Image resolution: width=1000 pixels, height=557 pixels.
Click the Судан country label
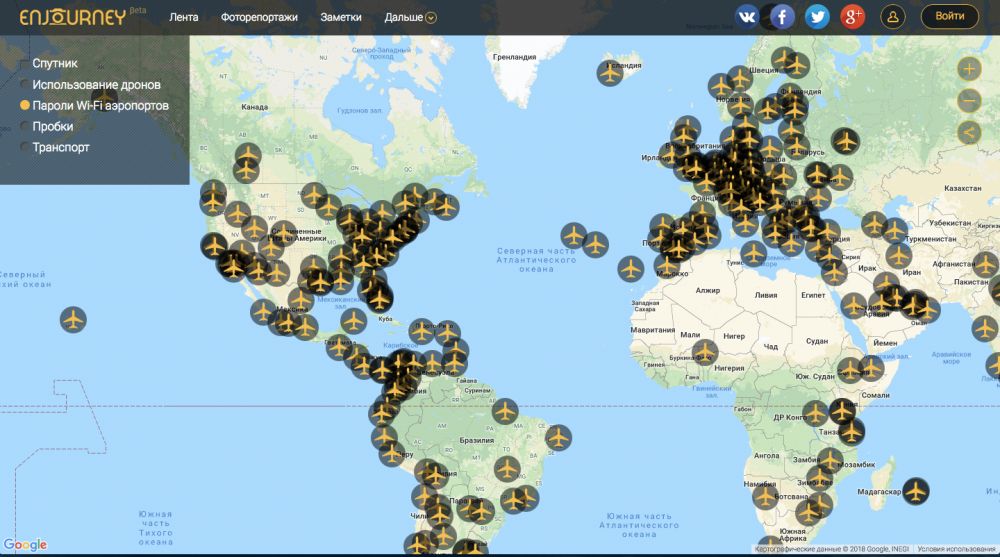pyautogui.click(x=817, y=341)
